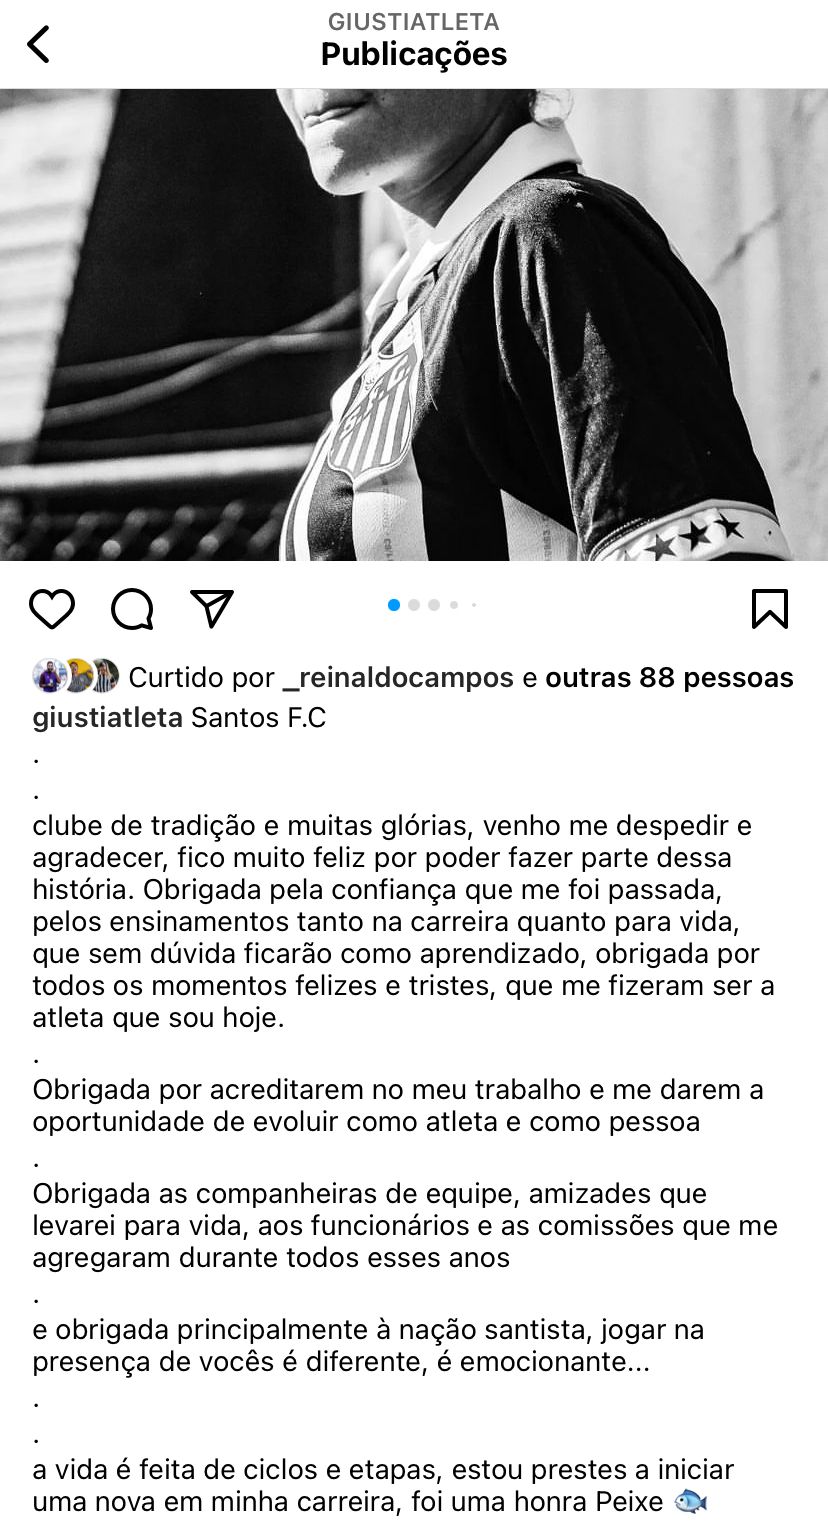Select second carousel dot indicator
The width and height of the screenshot is (828, 1524).
(x=414, y=604)
